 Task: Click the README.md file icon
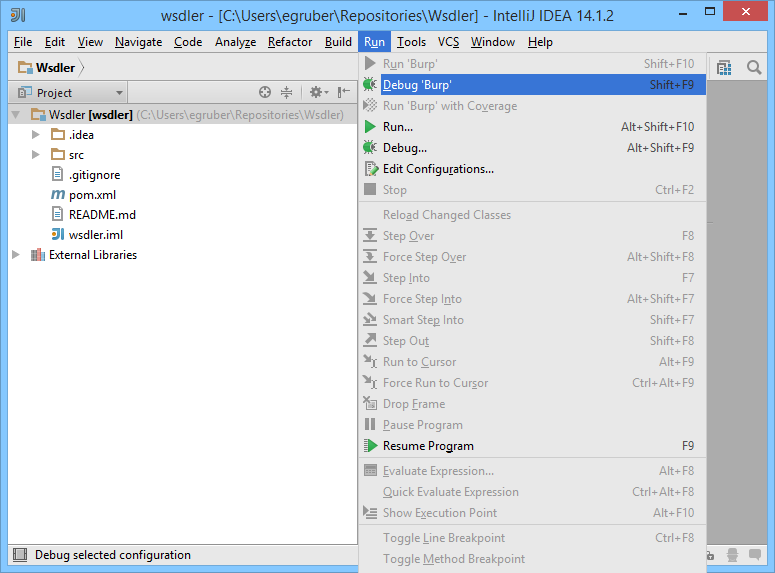click(58, 214)
